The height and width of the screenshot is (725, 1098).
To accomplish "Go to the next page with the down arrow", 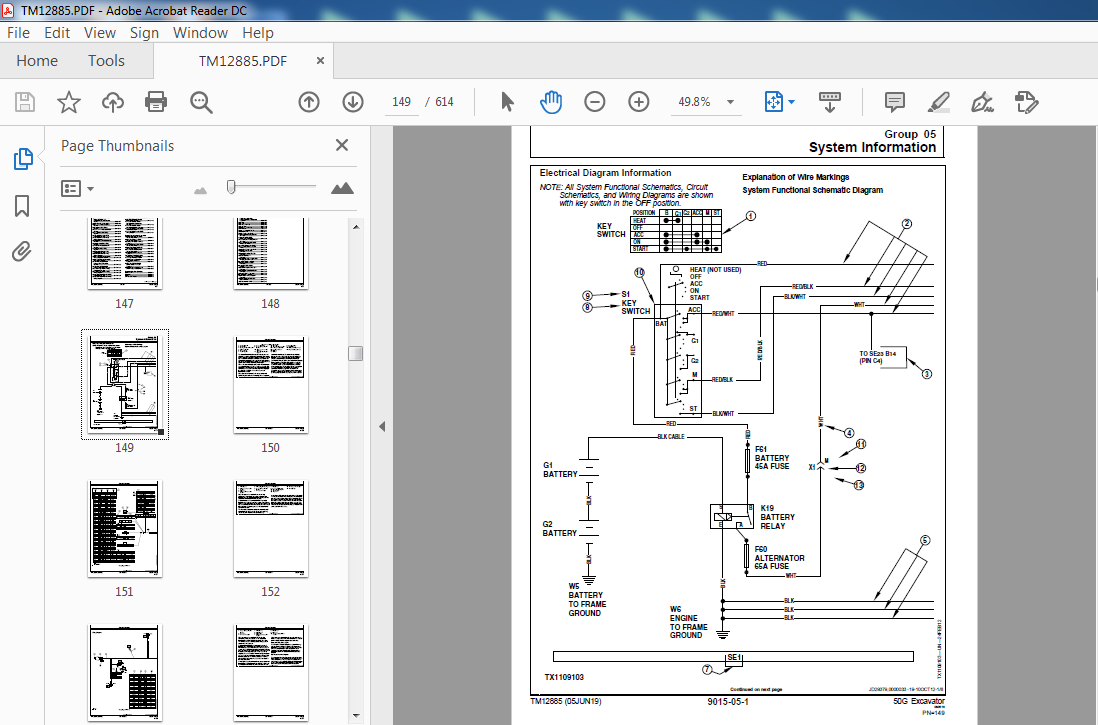I will 353,102.
